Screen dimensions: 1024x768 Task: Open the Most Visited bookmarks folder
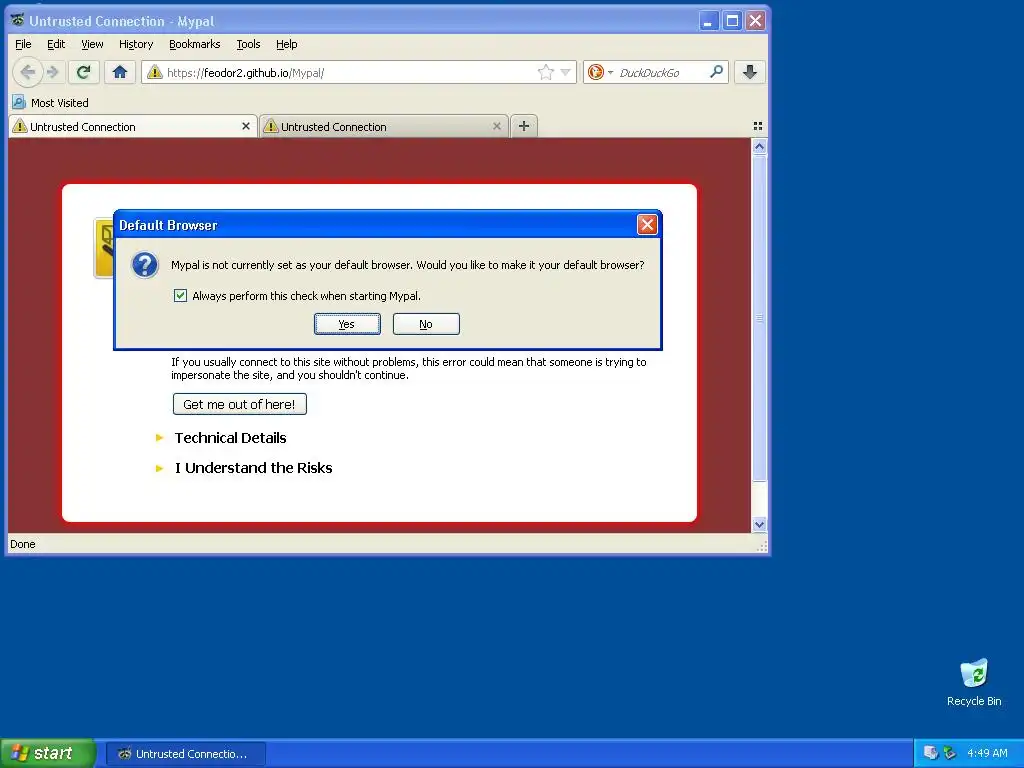pyautogui.click(x=50, y=103)
